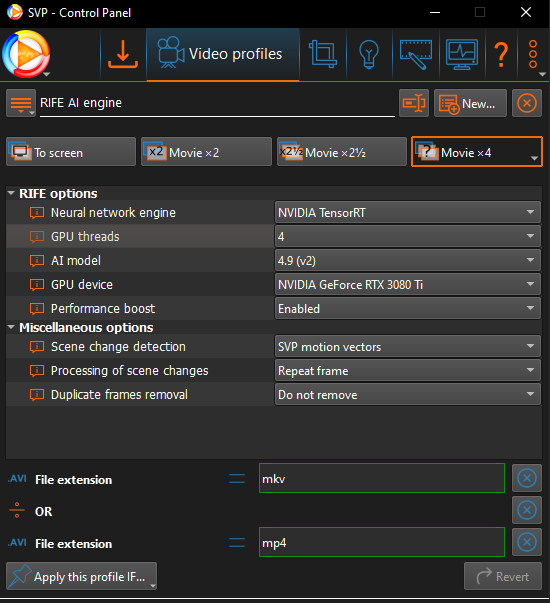Open the three-dots more options menu
Image resolution: width=550 pixels, height=603 pixels.
tap(533, 54)
